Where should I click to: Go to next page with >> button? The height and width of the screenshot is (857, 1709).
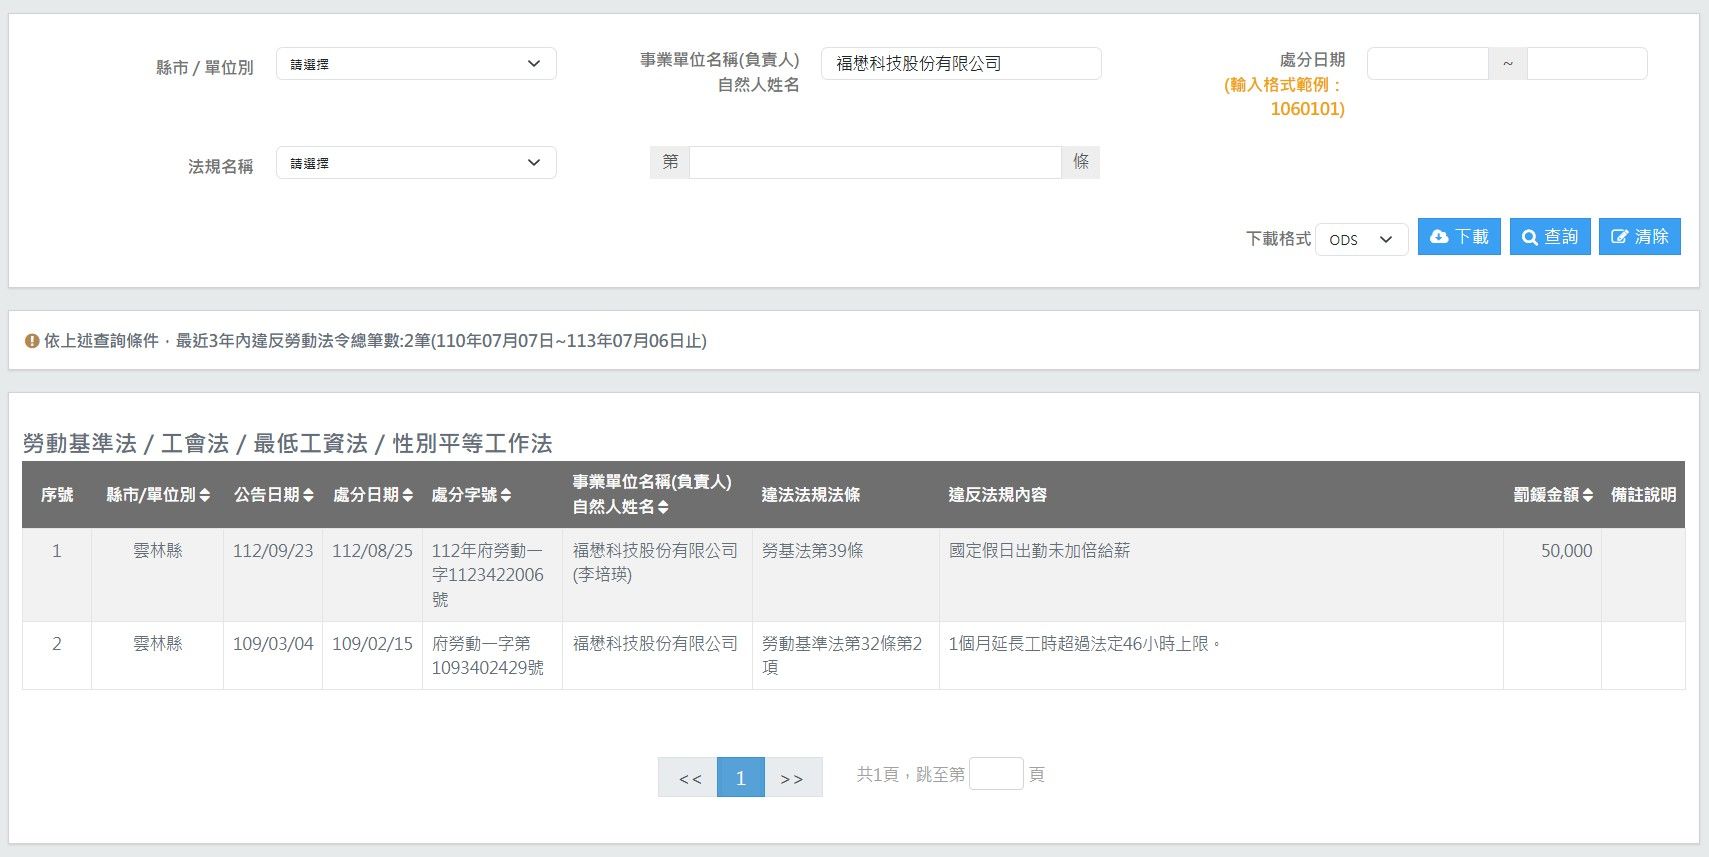pos(792,777)
